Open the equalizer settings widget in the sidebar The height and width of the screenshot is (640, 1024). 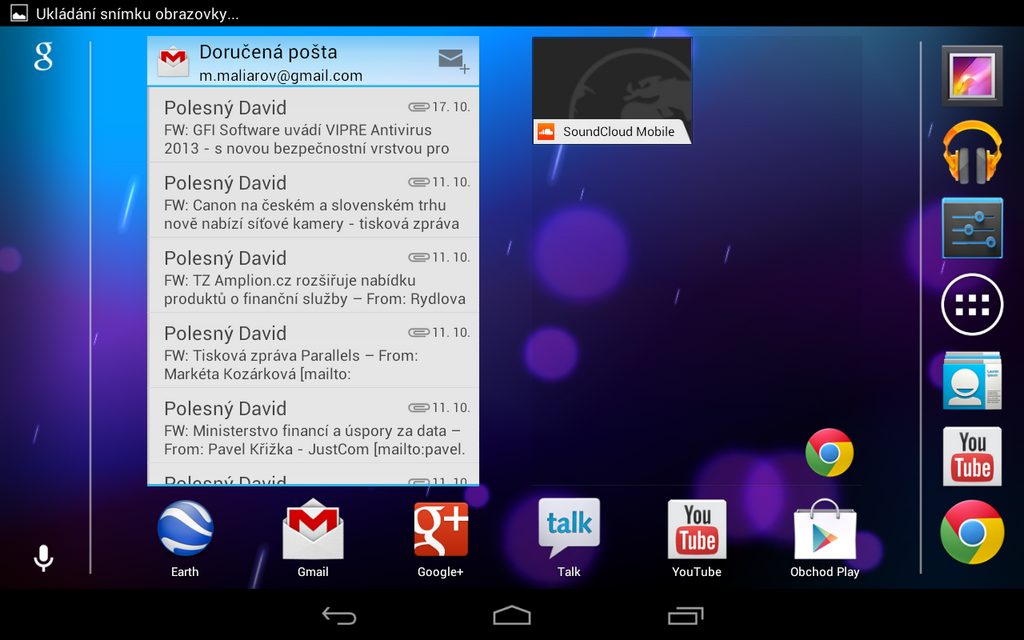click(971, 228)
